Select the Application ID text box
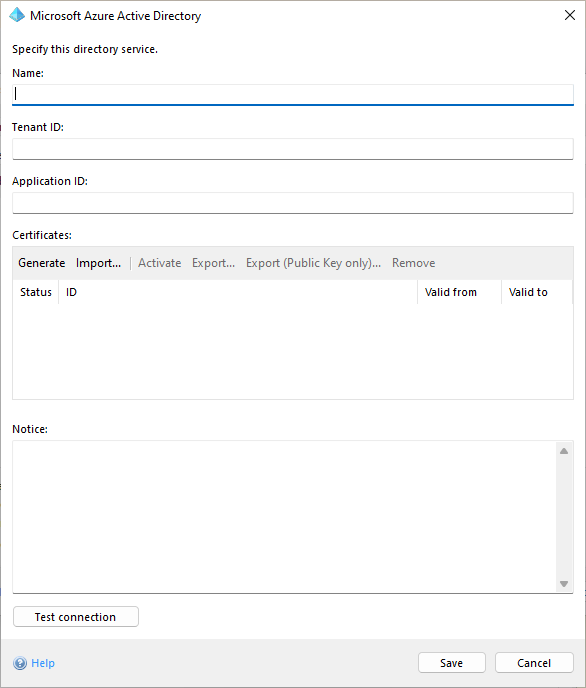 tap(293, 203)
